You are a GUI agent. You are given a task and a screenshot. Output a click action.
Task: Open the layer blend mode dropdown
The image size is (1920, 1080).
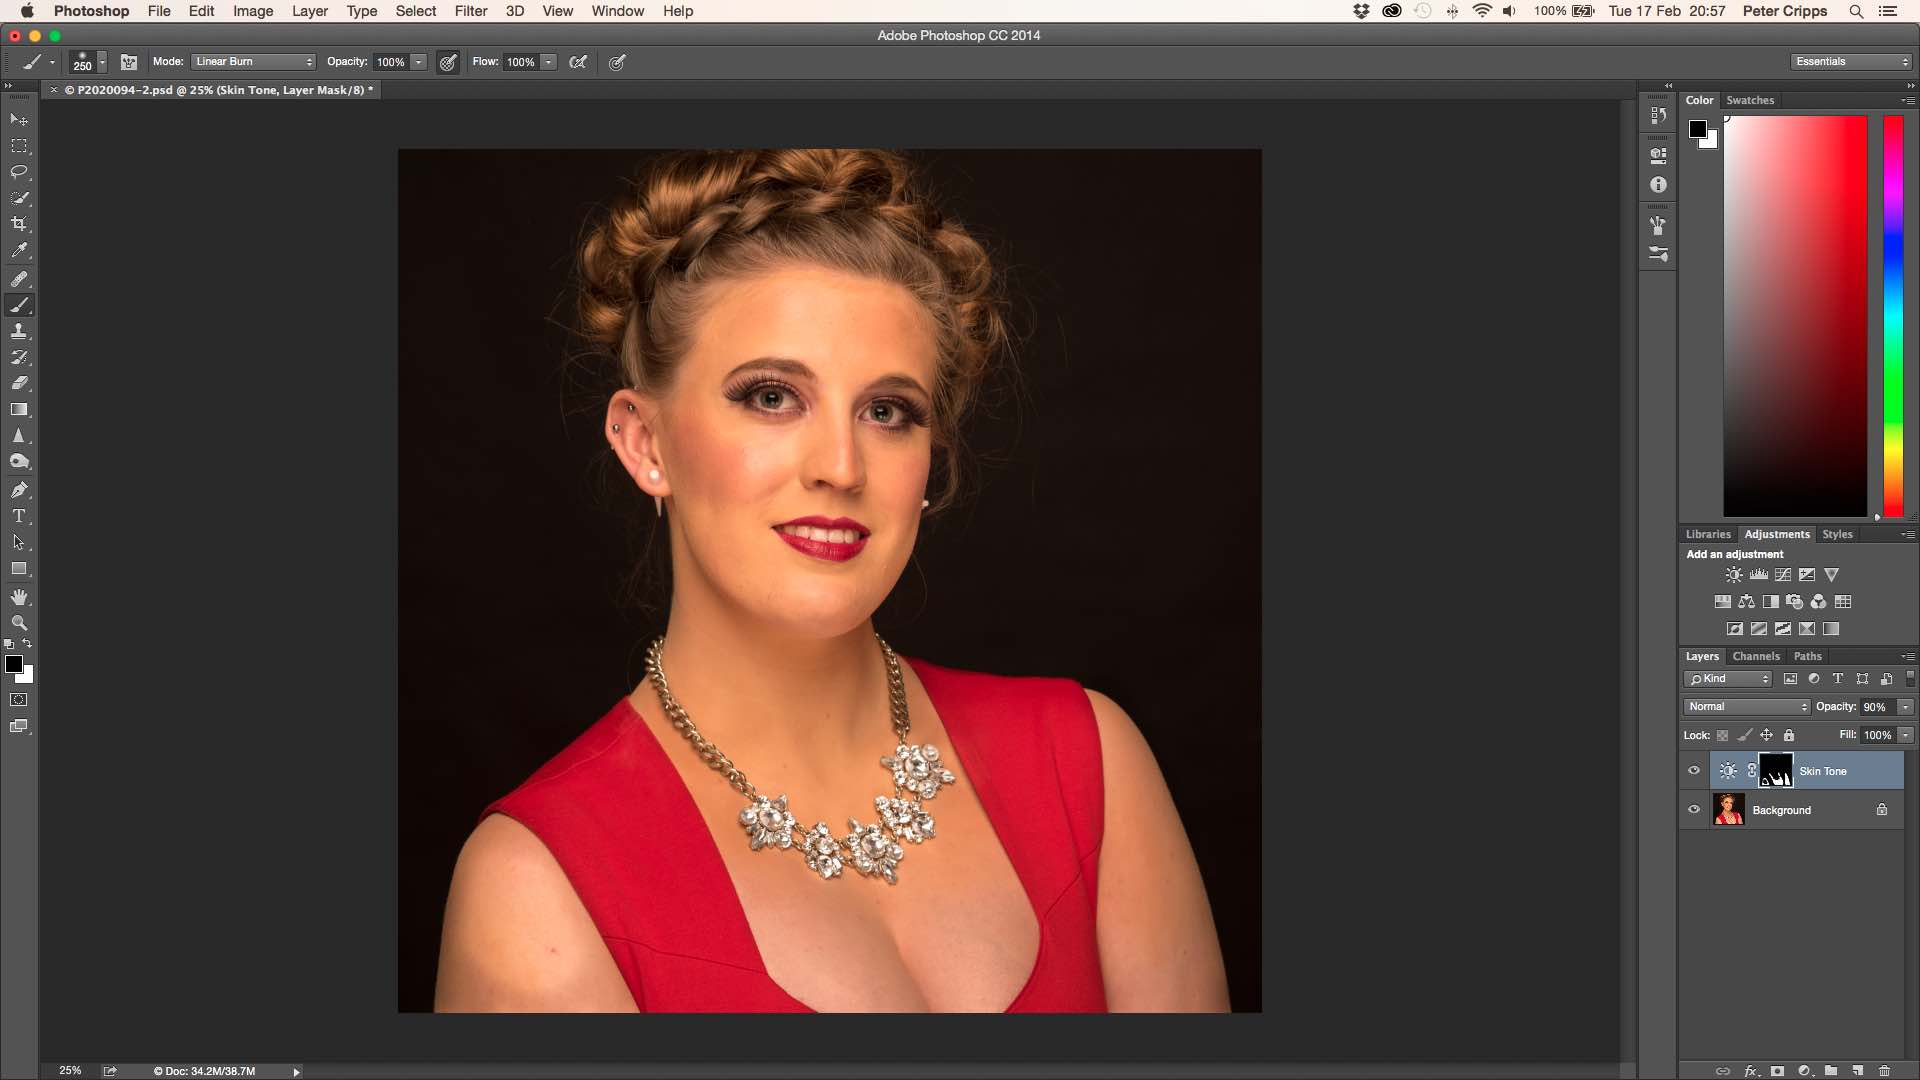(1747, 707)
